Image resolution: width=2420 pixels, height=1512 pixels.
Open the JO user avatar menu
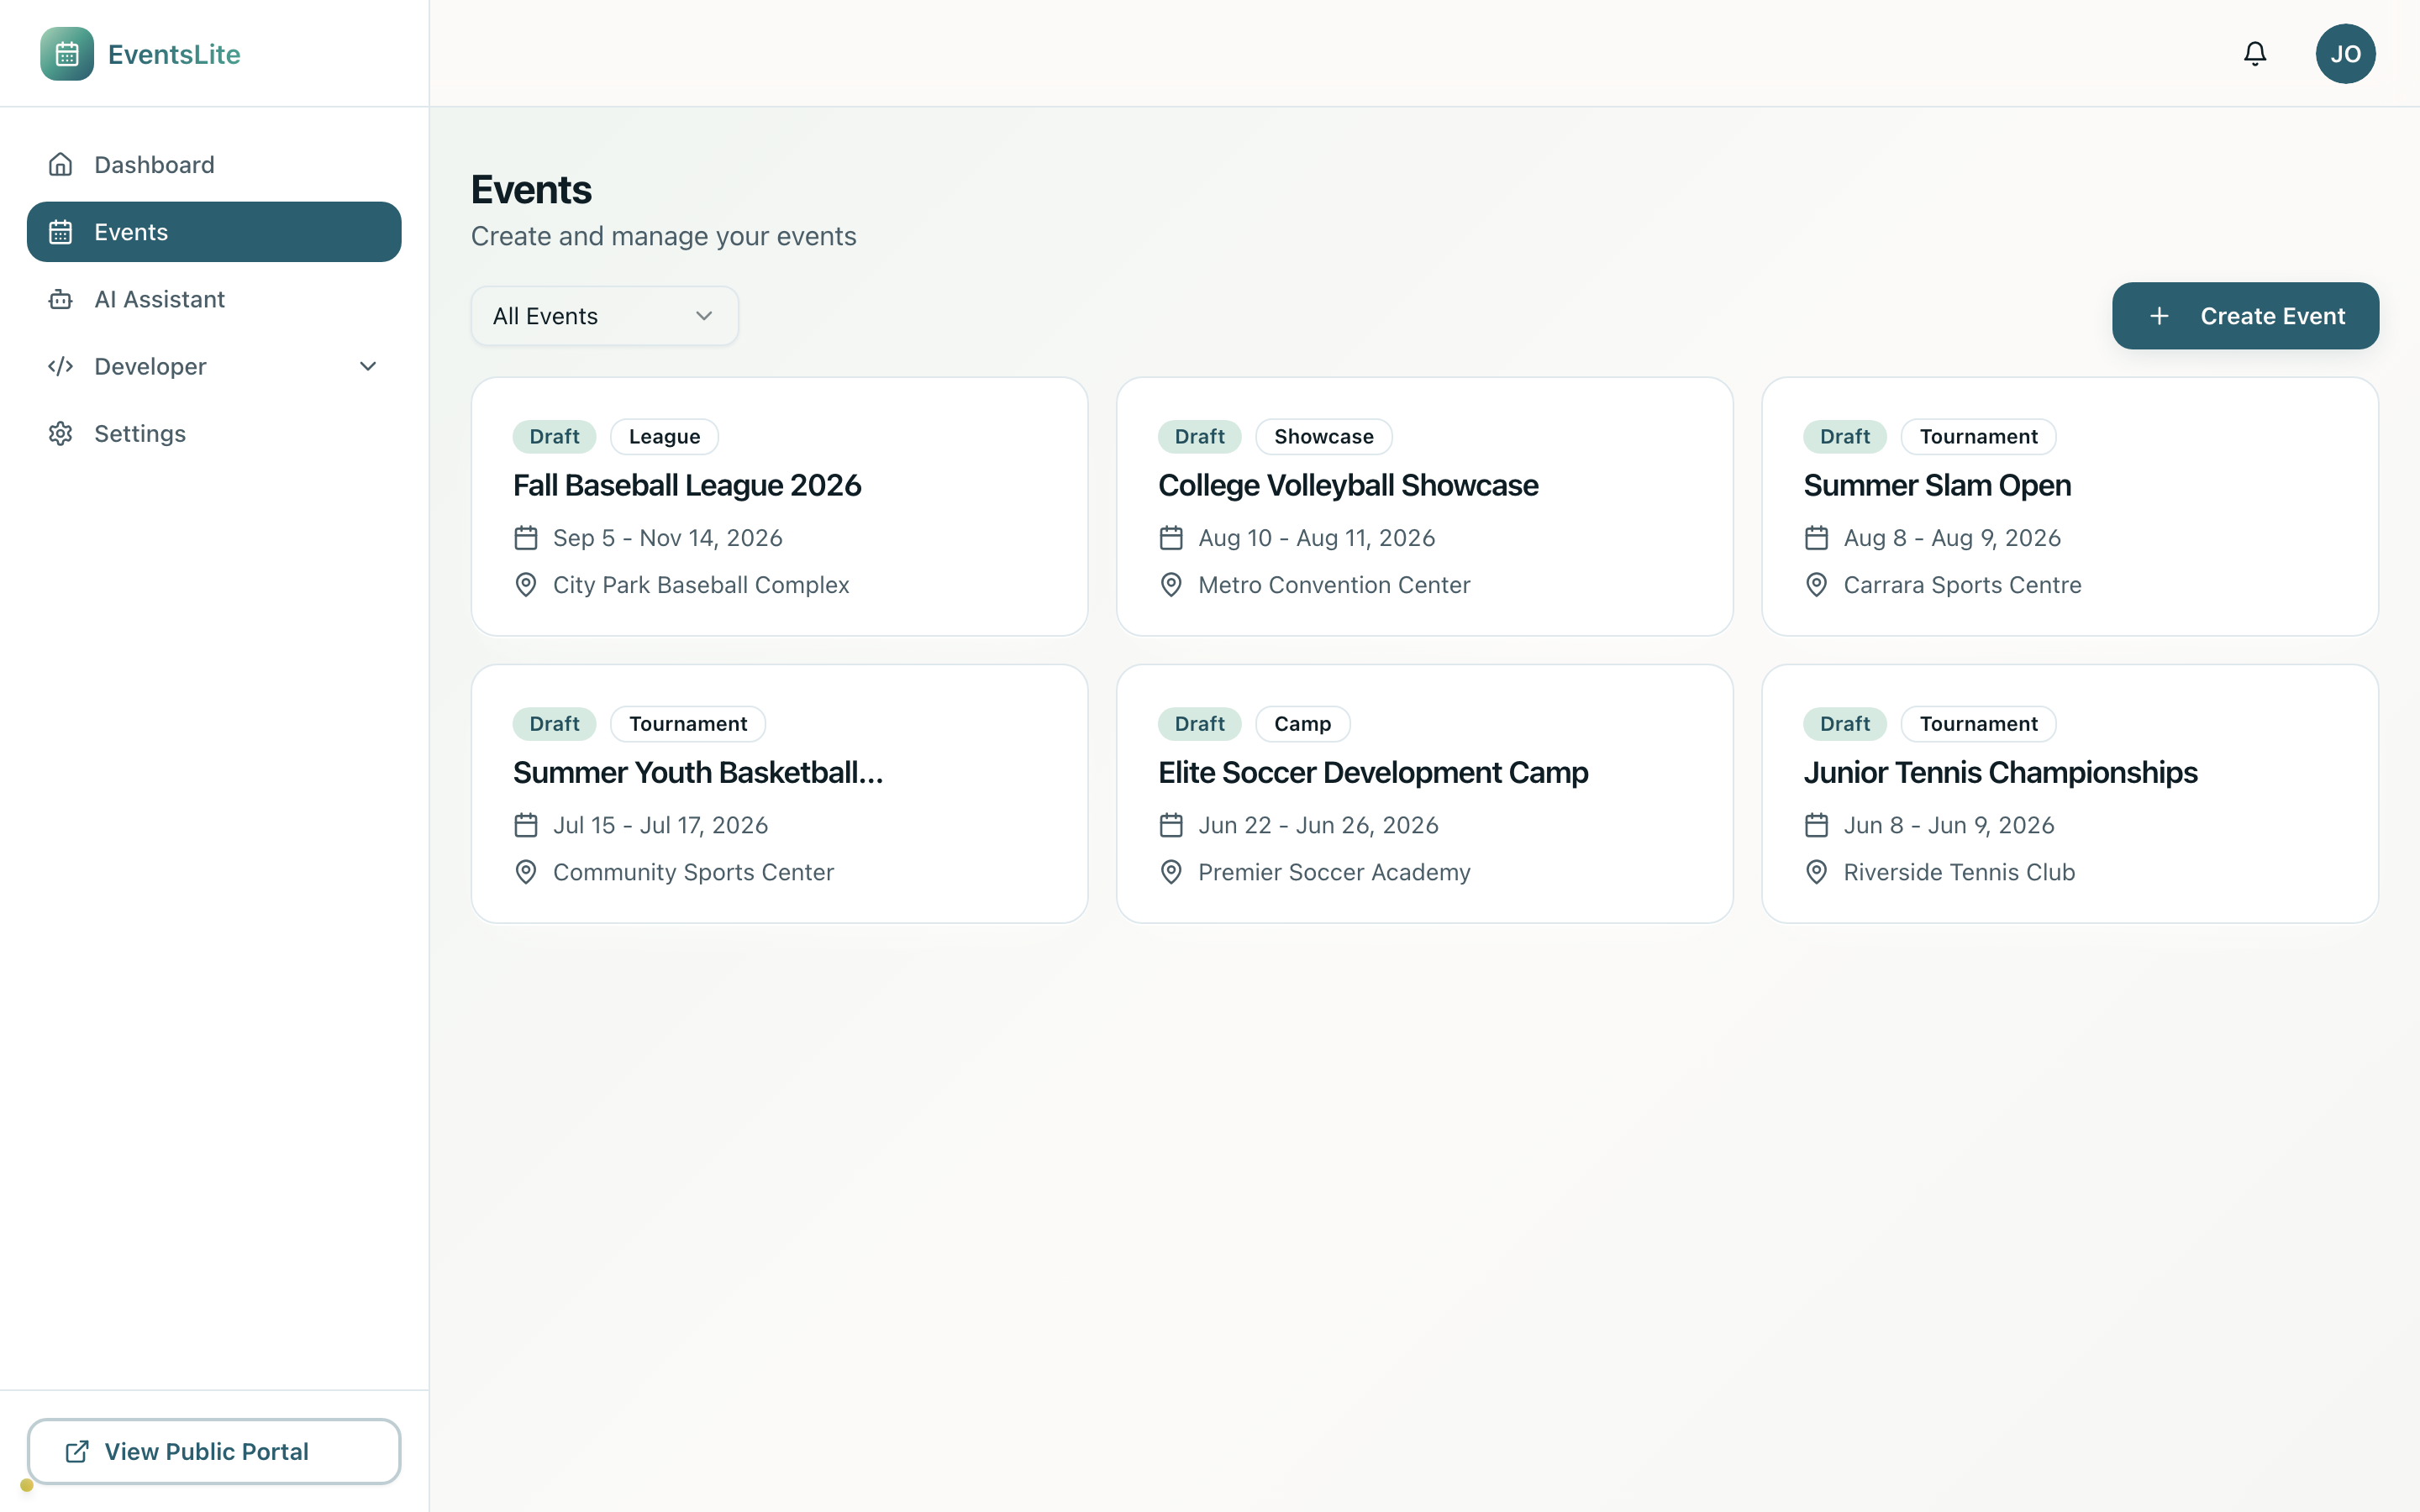pyautogui.click(x=2345, y=54)
